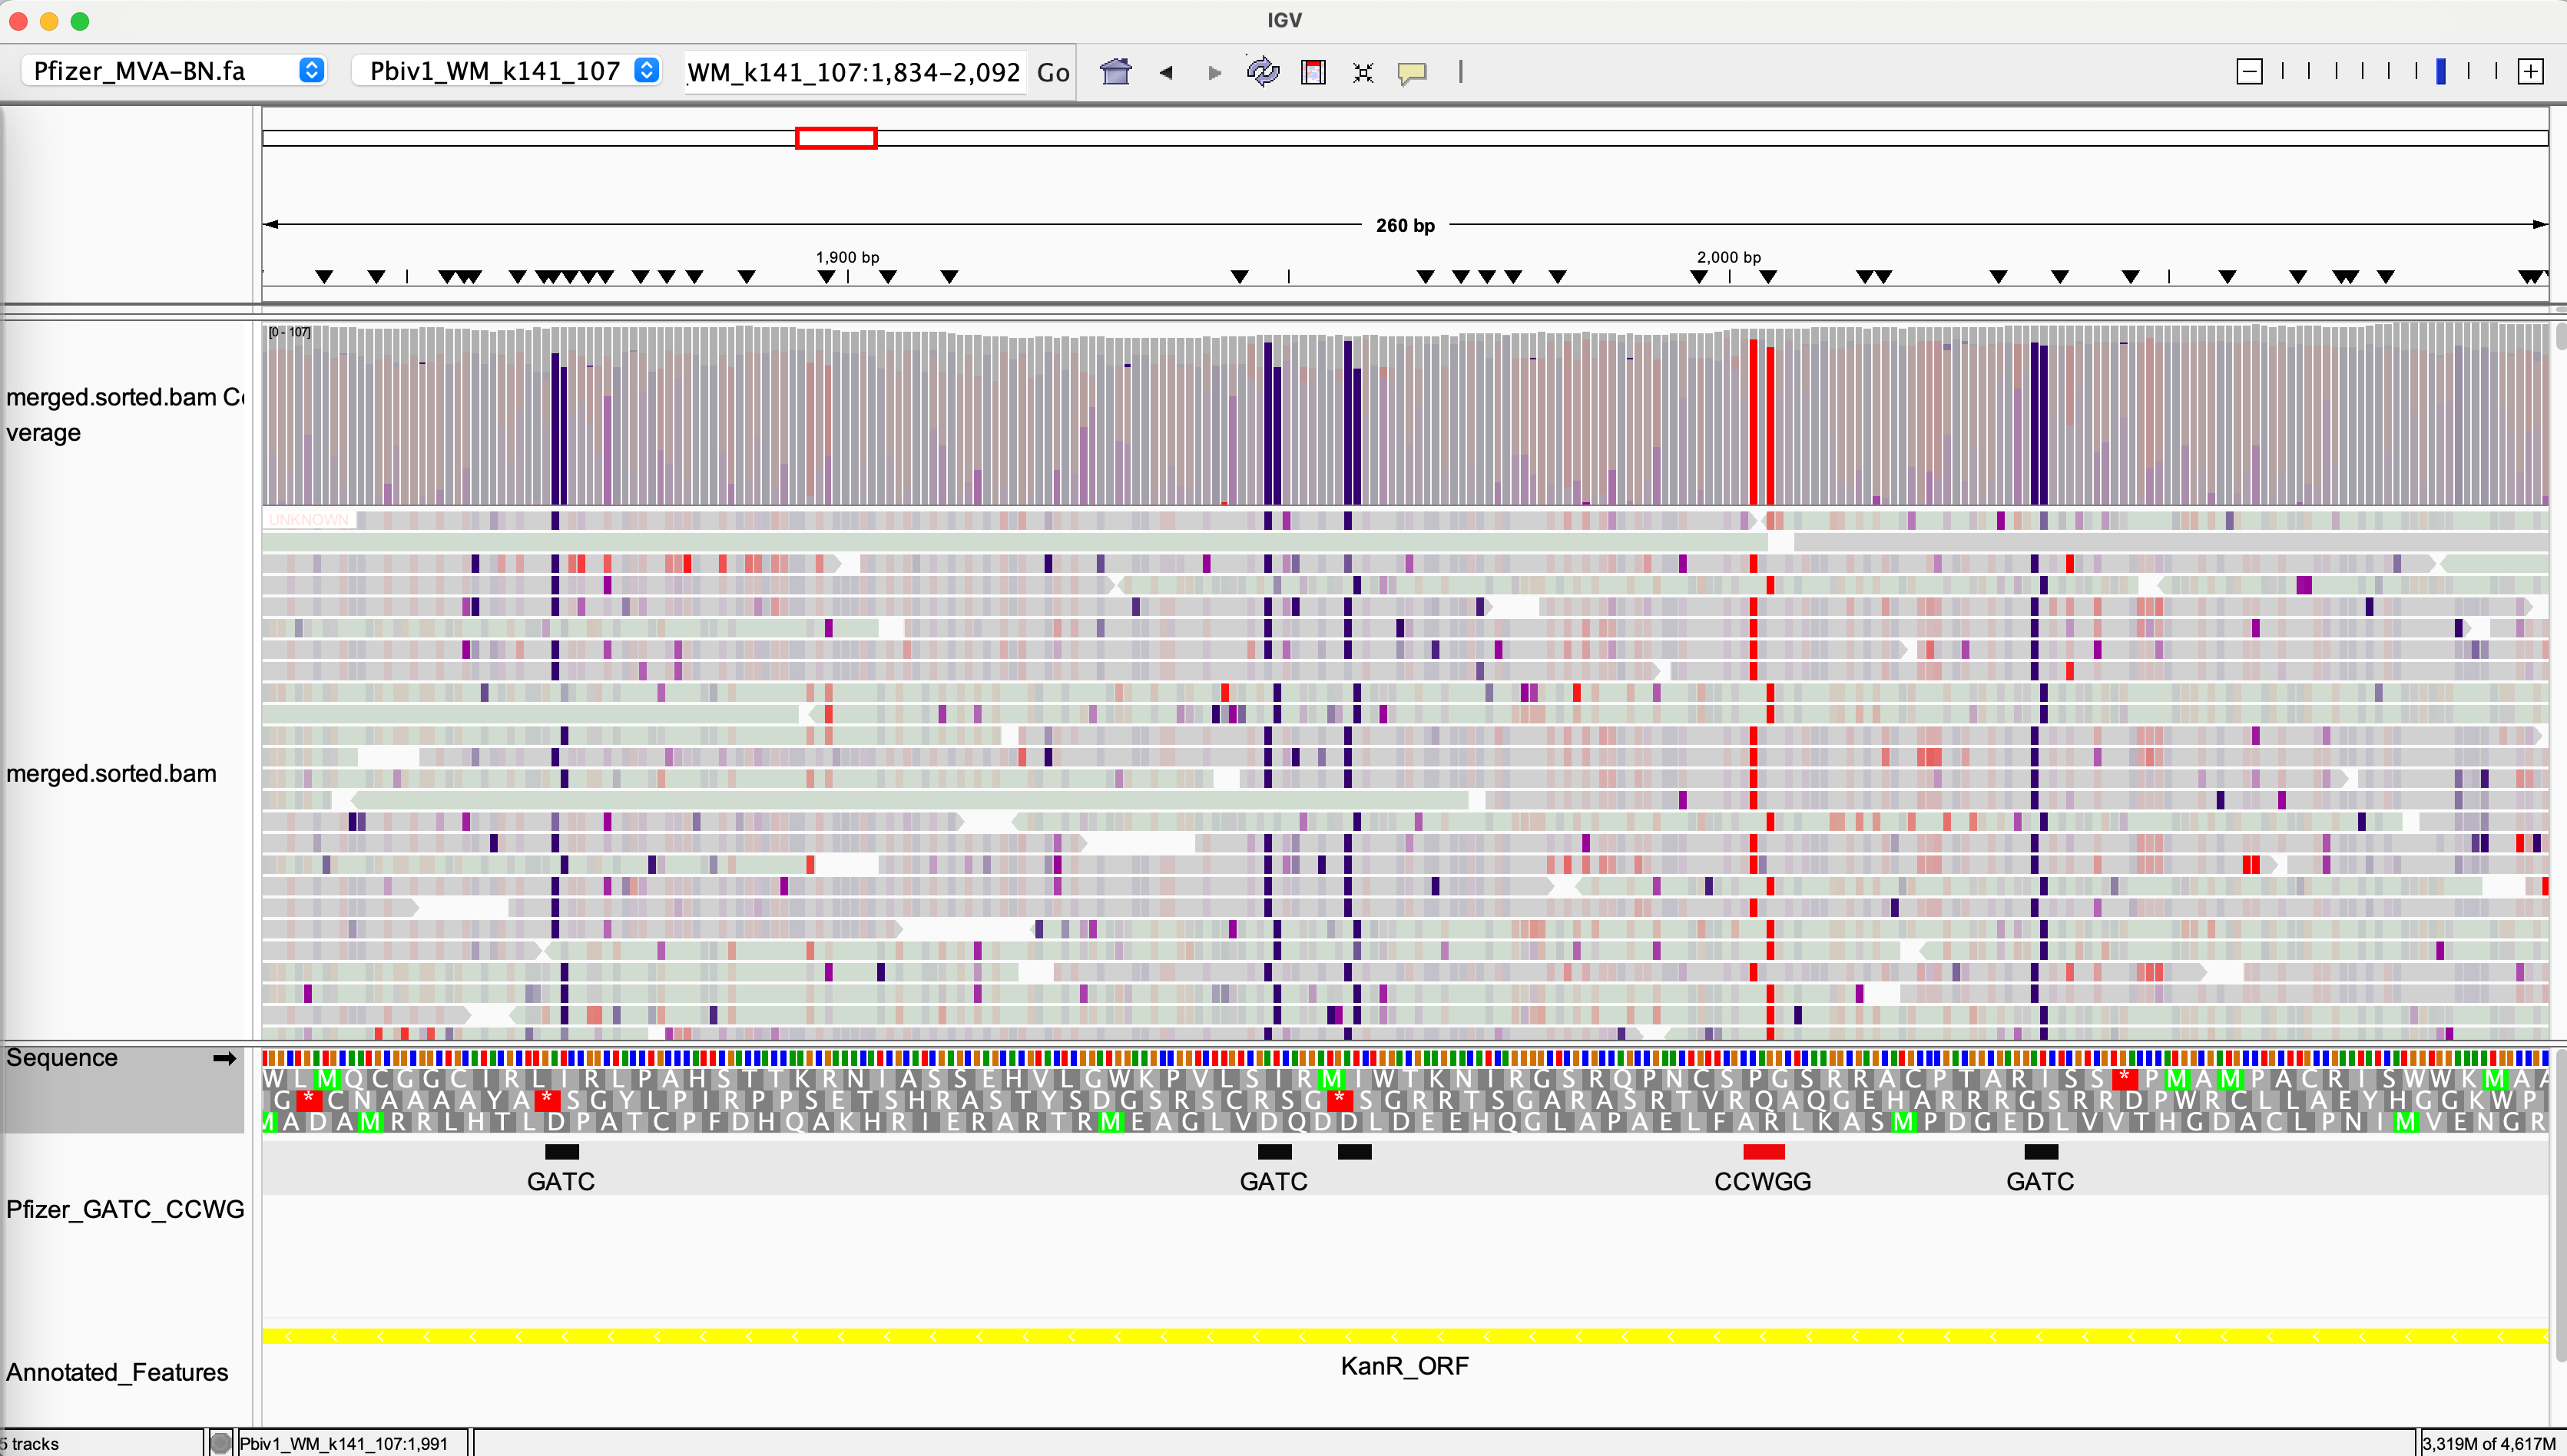2567x1456 pixels.
Task: Refresh the display with reload icon
Action: click(x=1263, y=72)
